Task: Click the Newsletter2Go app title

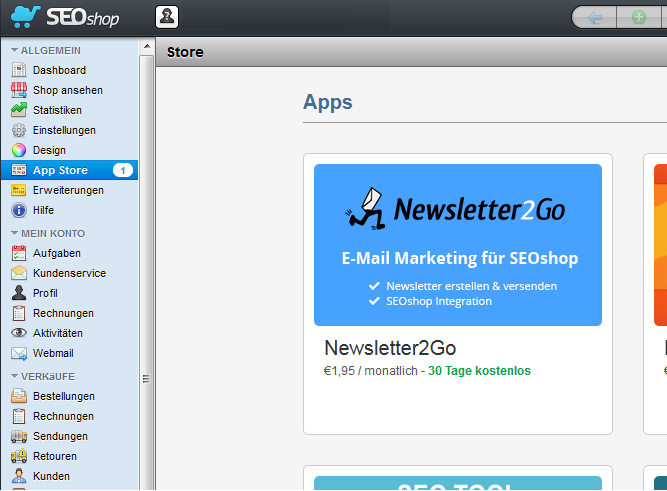Action: (390, 348)
